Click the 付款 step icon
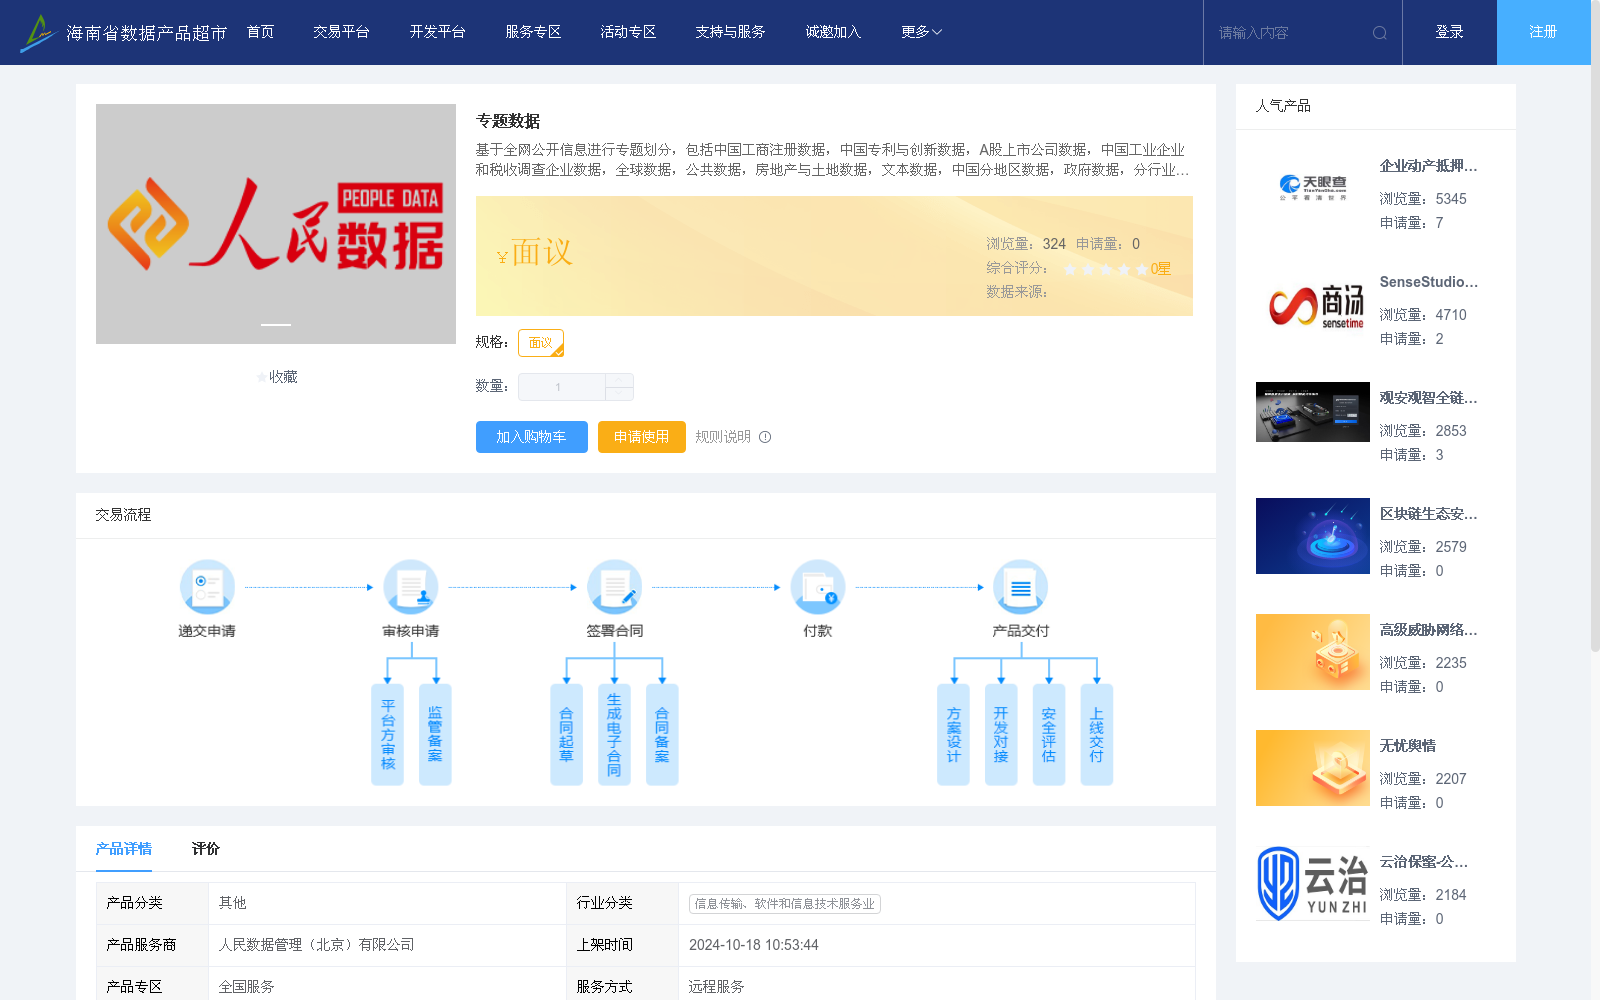 (818, 587)
